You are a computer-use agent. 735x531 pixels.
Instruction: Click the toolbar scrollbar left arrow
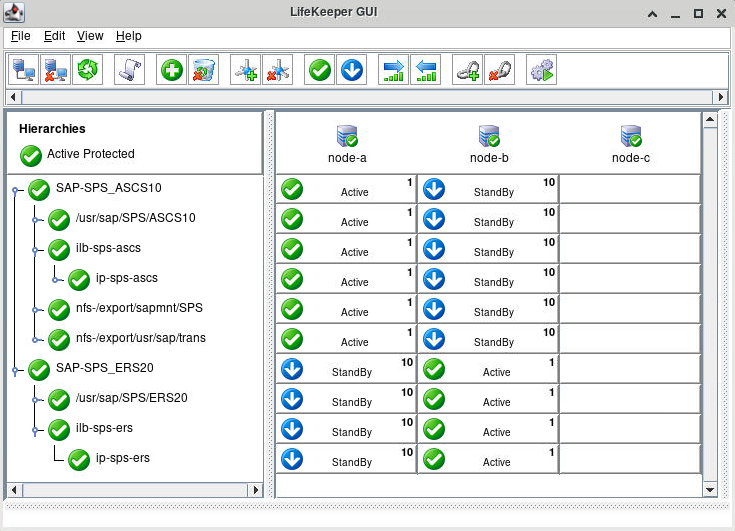[13, 97]
